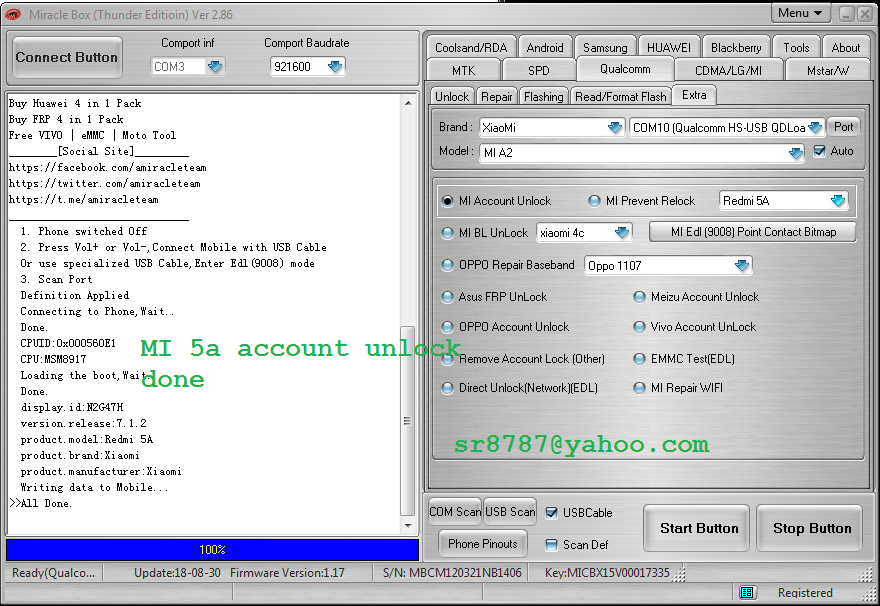Switch to the SPD tab

click(539, 71)
